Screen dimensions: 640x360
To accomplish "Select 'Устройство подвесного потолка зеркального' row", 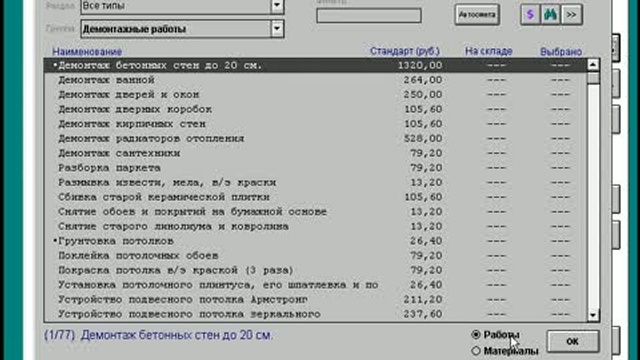I will [x=315, y=314].
